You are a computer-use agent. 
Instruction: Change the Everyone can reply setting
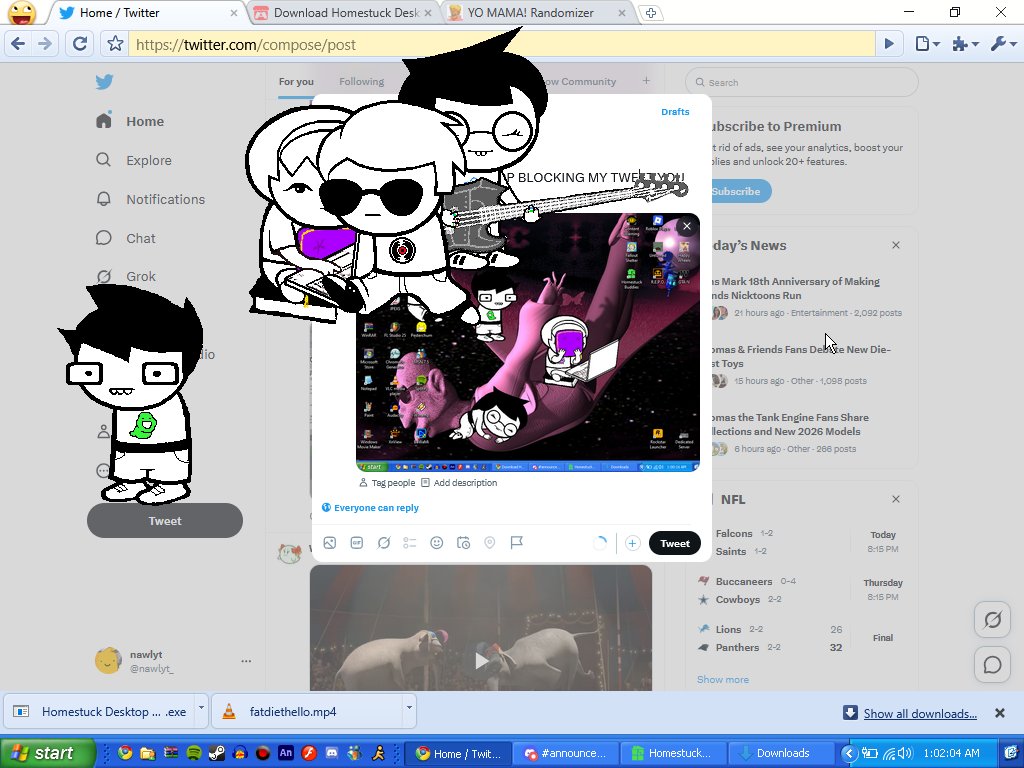pyautogui.click(x=370, y=507)
